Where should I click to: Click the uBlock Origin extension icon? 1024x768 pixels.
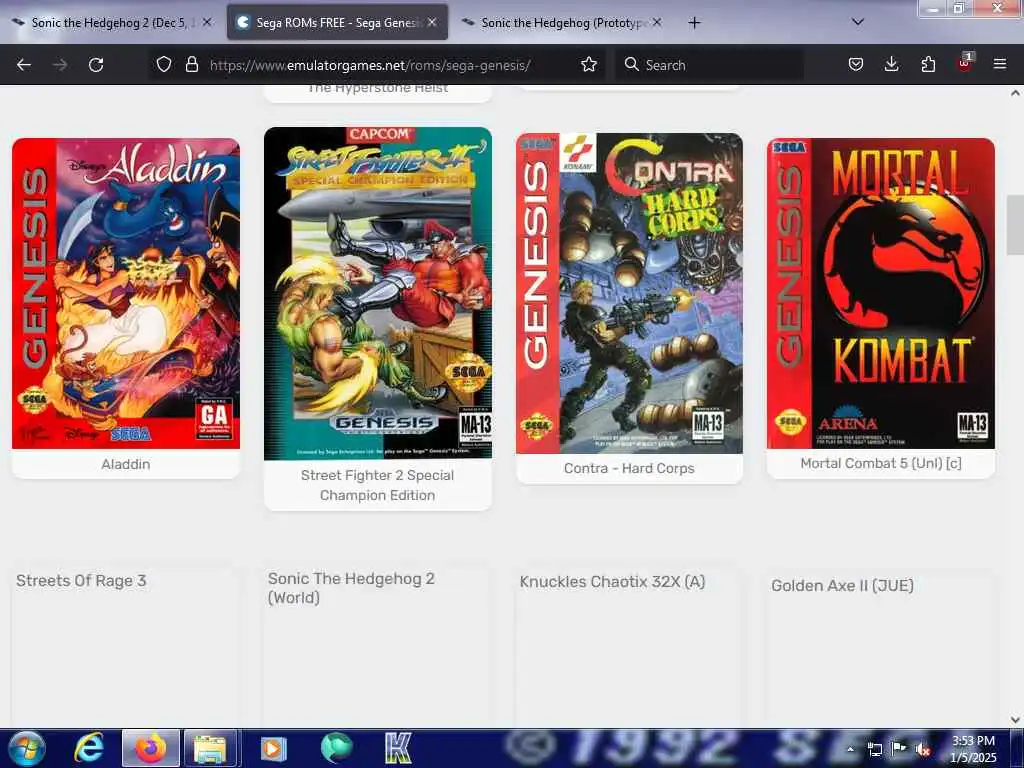965,63
